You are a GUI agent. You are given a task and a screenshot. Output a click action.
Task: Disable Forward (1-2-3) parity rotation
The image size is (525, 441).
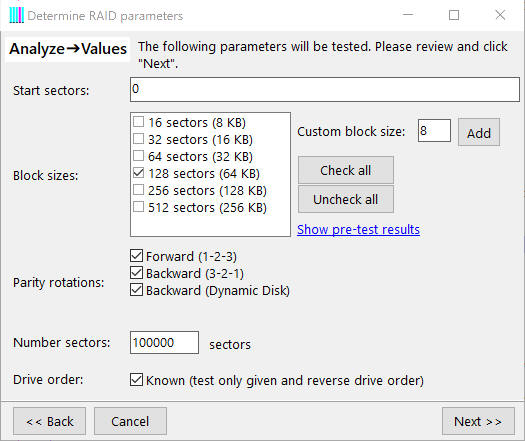click(136, 256)
